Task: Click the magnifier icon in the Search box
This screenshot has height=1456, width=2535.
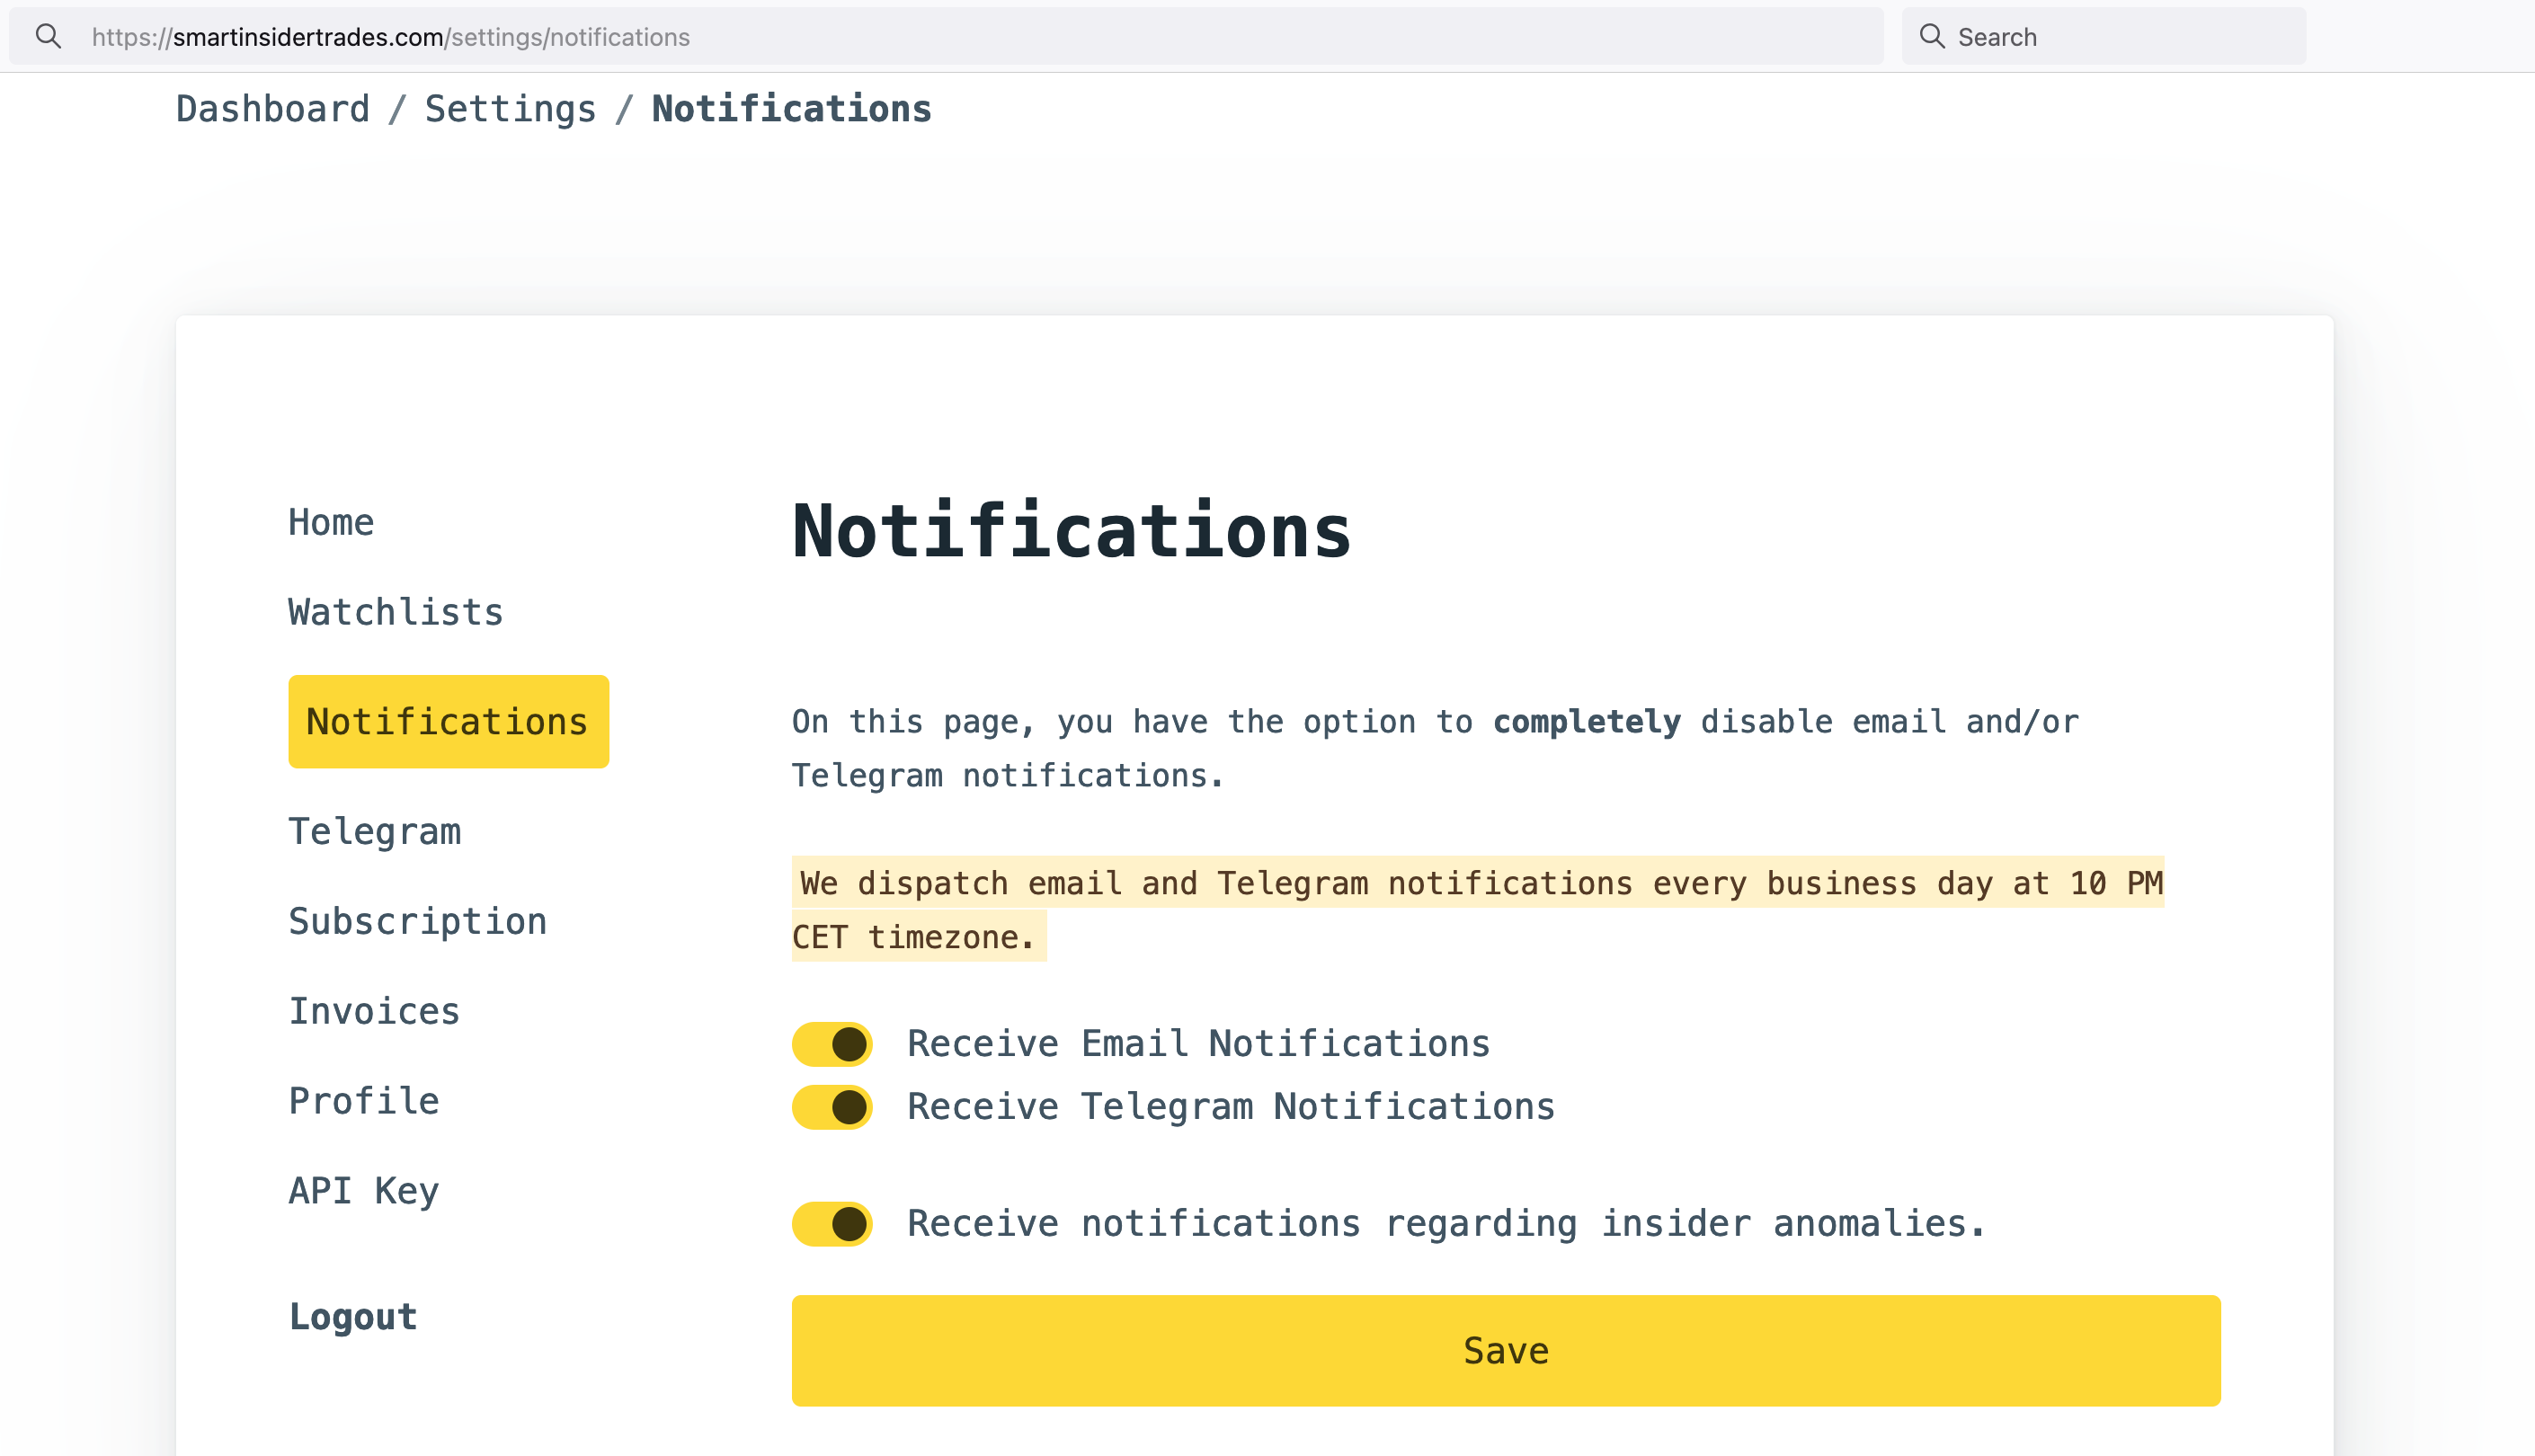Action: (1932, 37)
